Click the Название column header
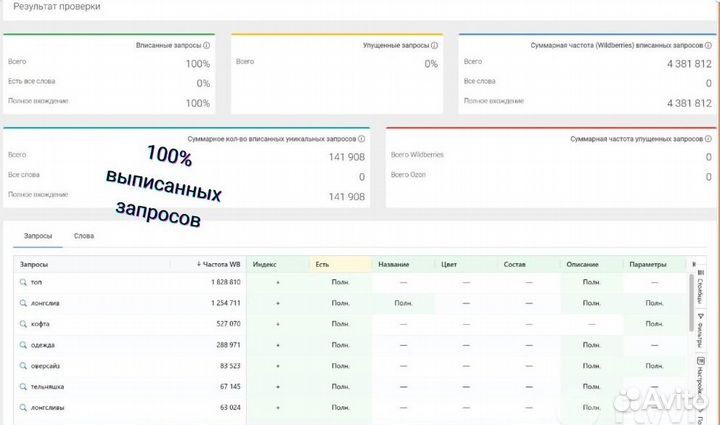The height and width of the screenshot is (425, 720). [x=394, y=264]
